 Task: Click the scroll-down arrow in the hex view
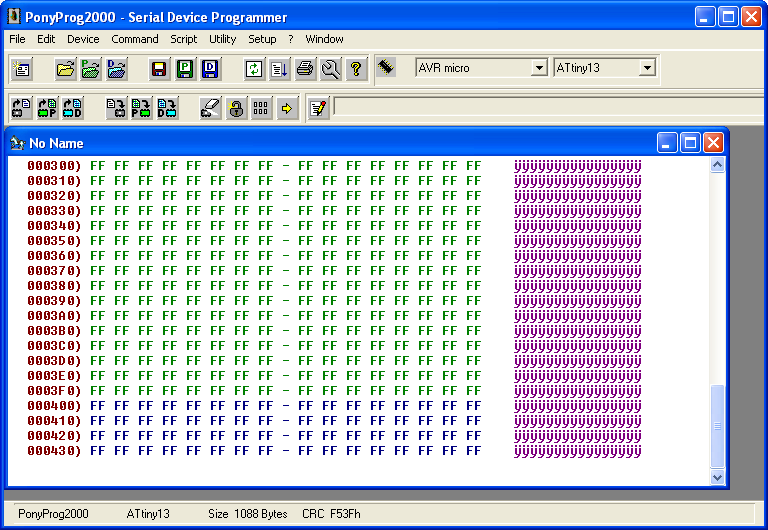coord(717,477)
